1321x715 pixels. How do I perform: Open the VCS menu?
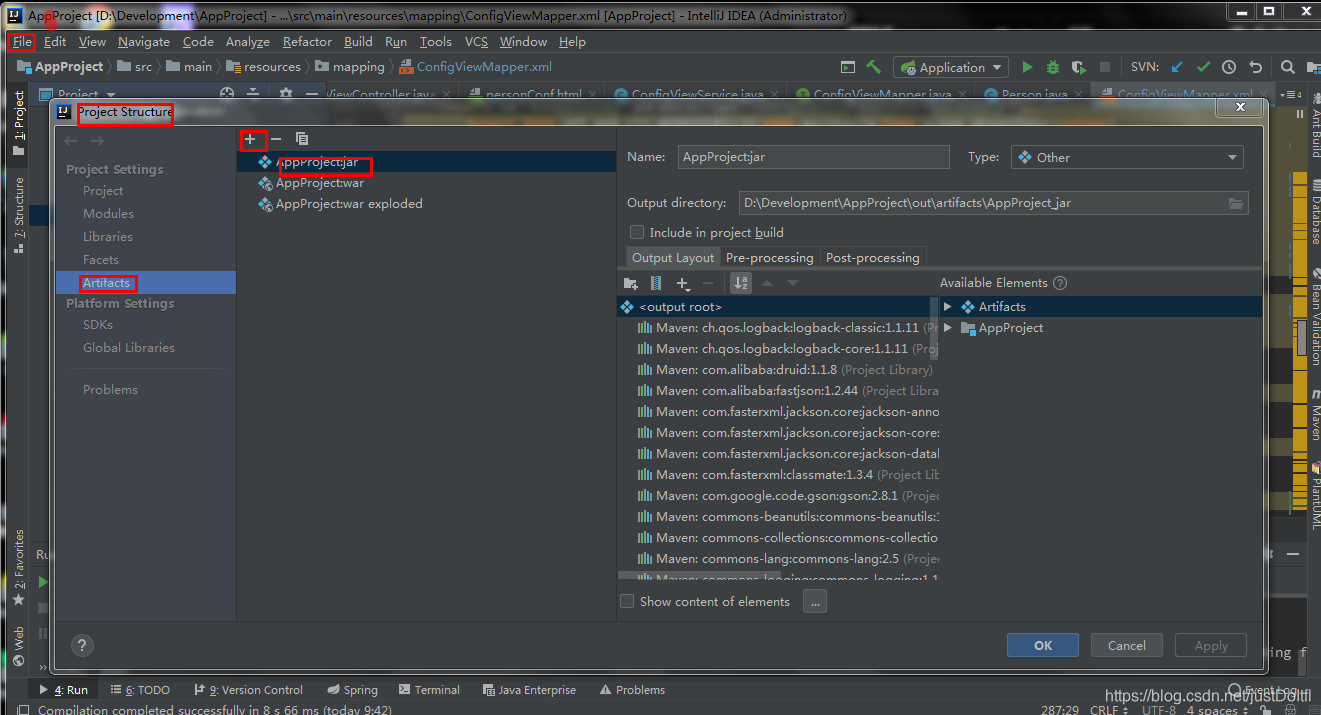[476, 42]
